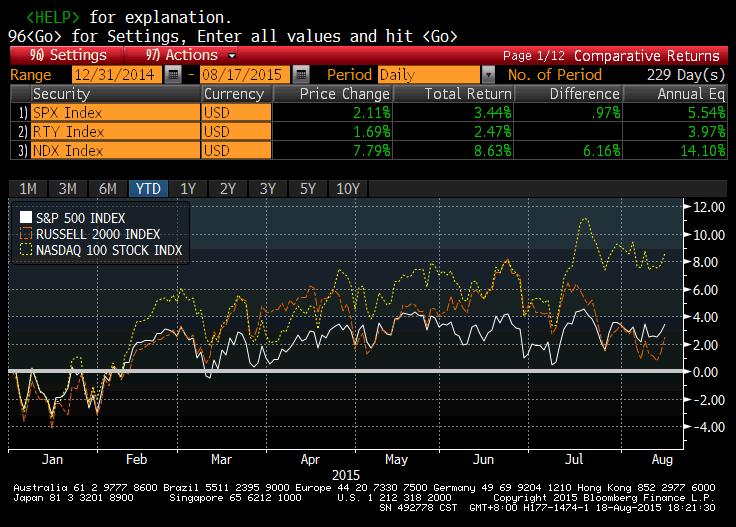Select the 3M range tab
Screen dimensions: 736x527
click(x=68, y=189)
